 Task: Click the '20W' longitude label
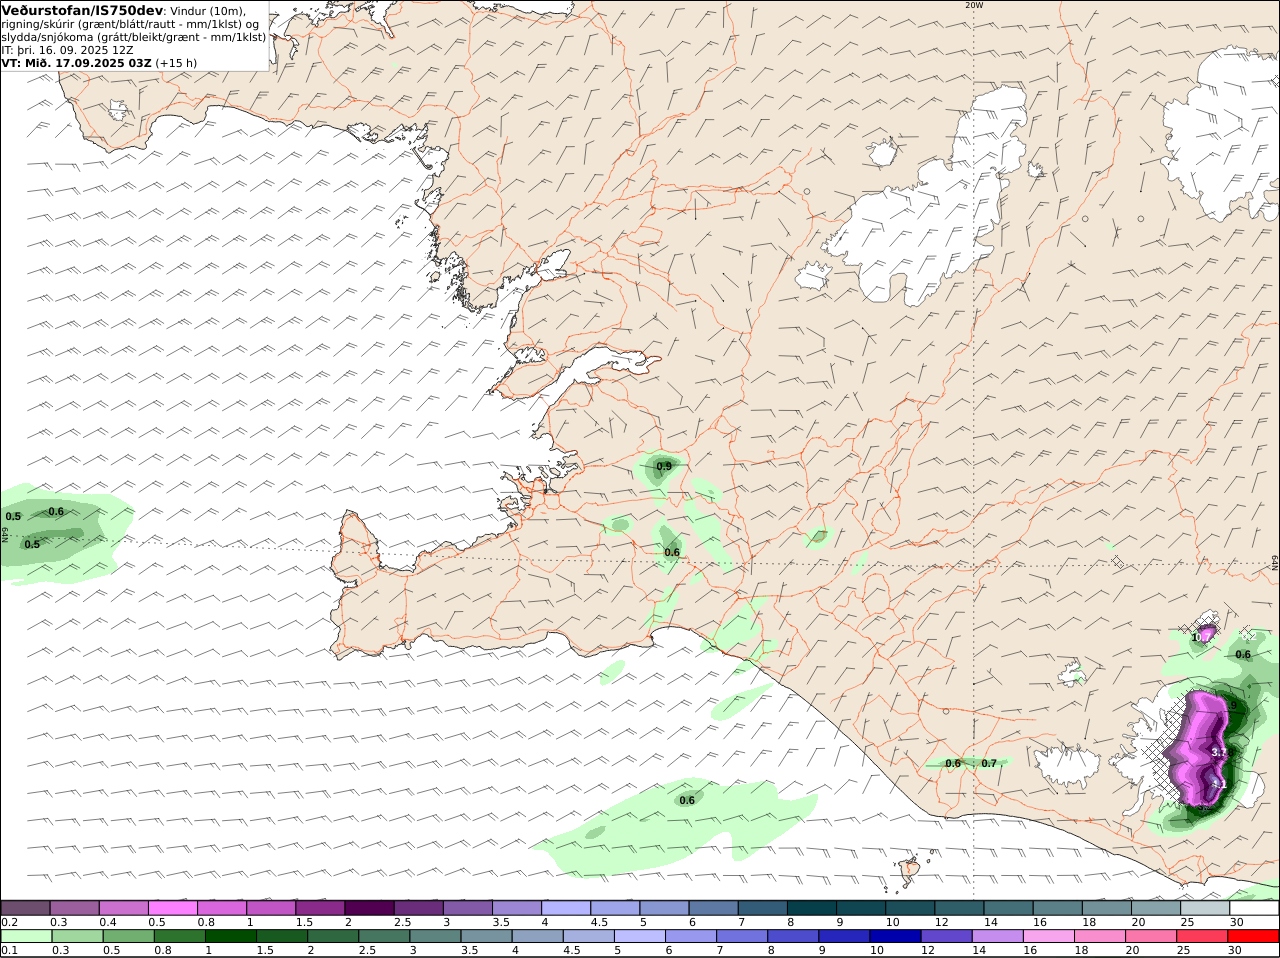pyautogui.click(x=974, y=5)
